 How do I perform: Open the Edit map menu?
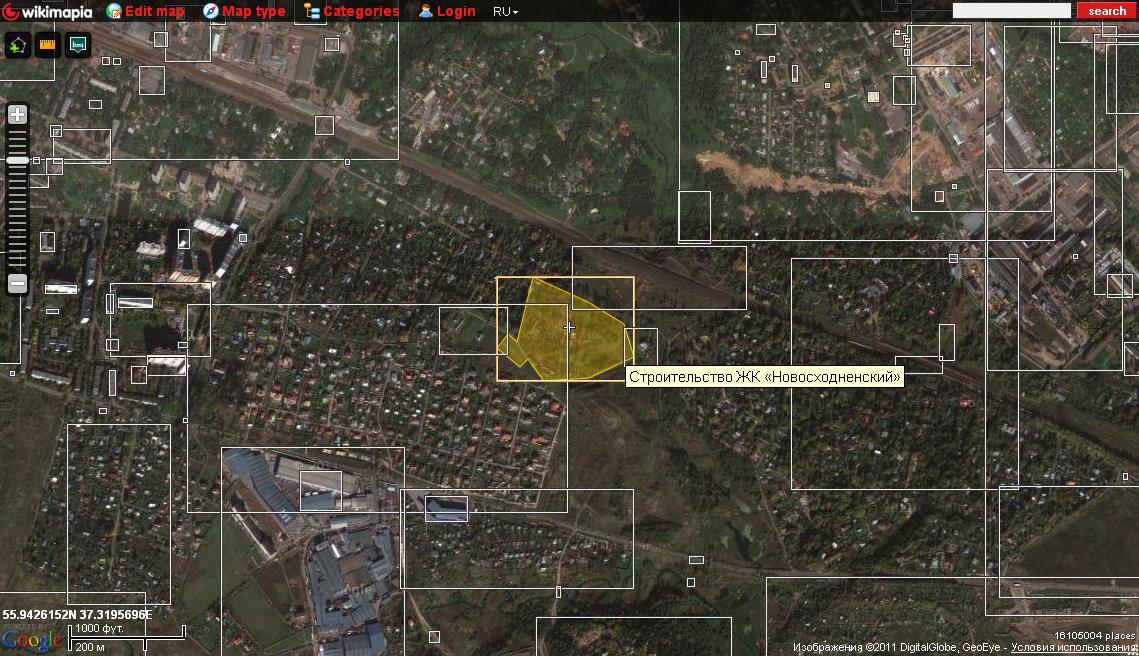point(154,12)
